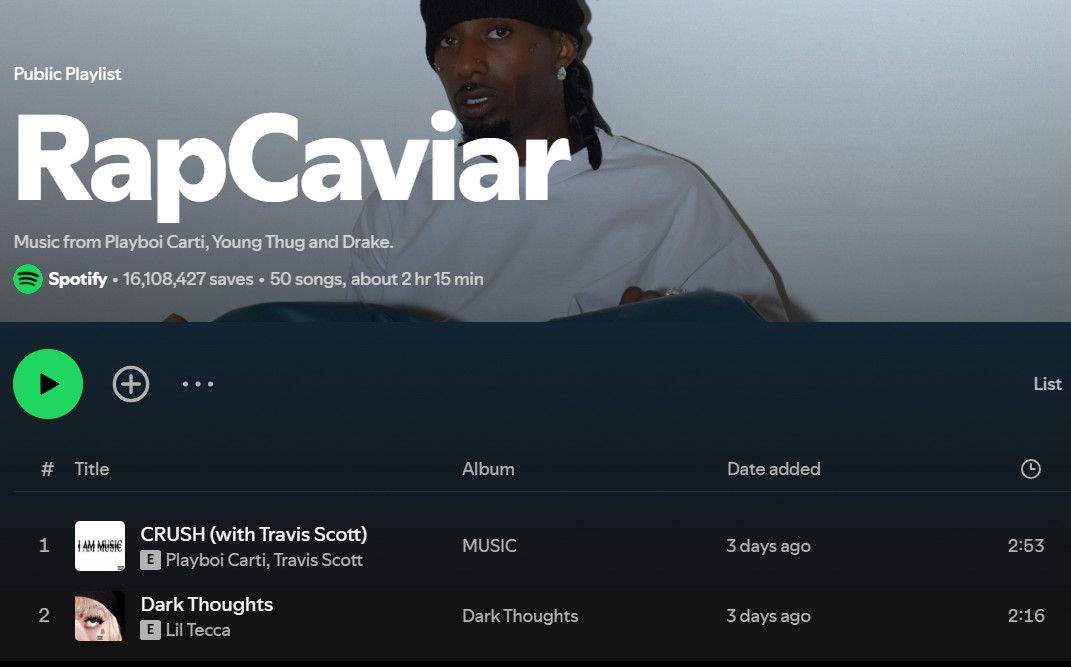Open the three-dot more options menu

tap(198, 384)
